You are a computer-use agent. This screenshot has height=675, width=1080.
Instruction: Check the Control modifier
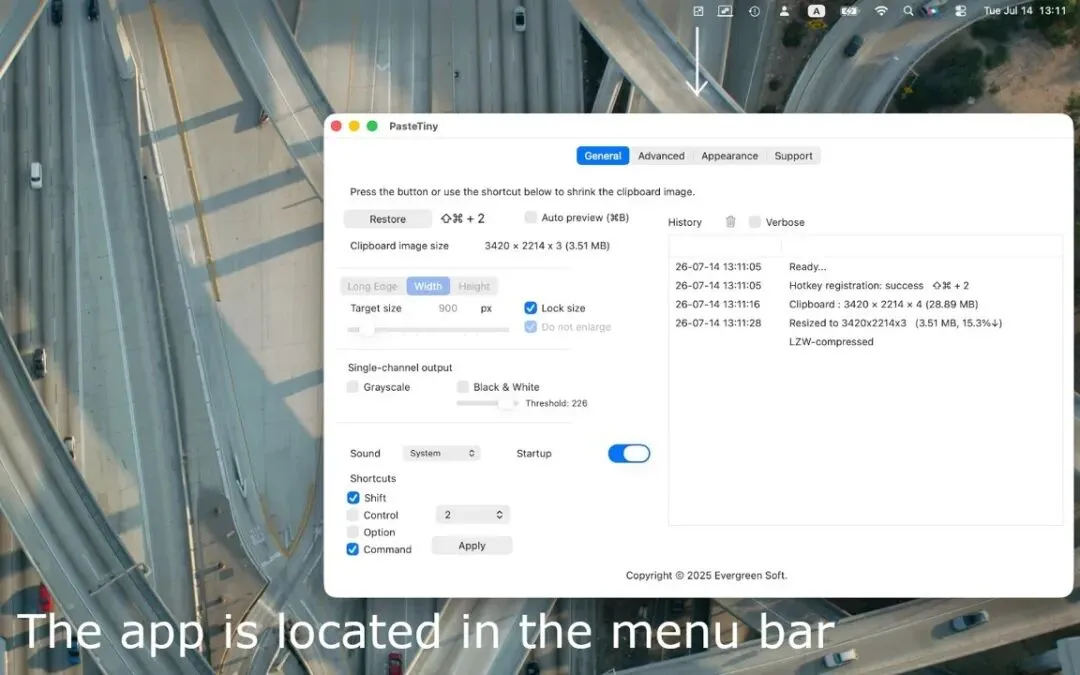coord(353,515)
